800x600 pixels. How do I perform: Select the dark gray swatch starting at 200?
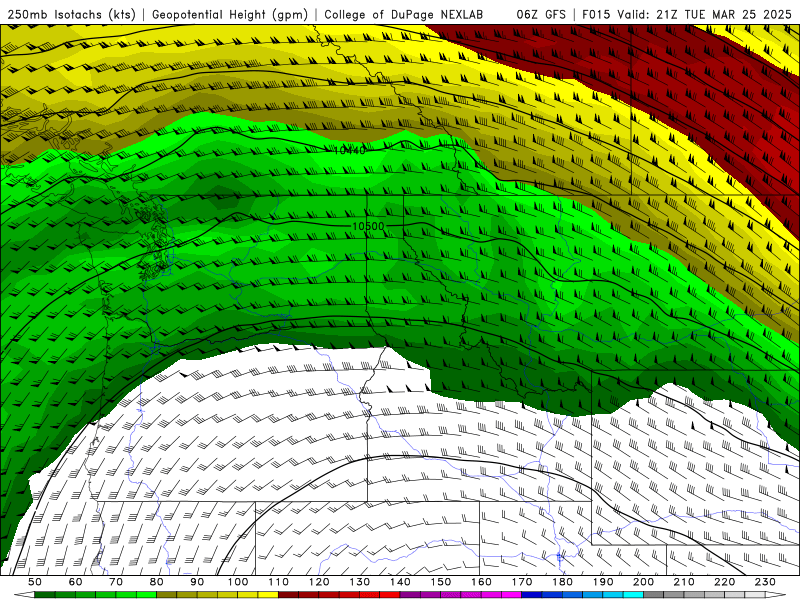tap(654, 595)
